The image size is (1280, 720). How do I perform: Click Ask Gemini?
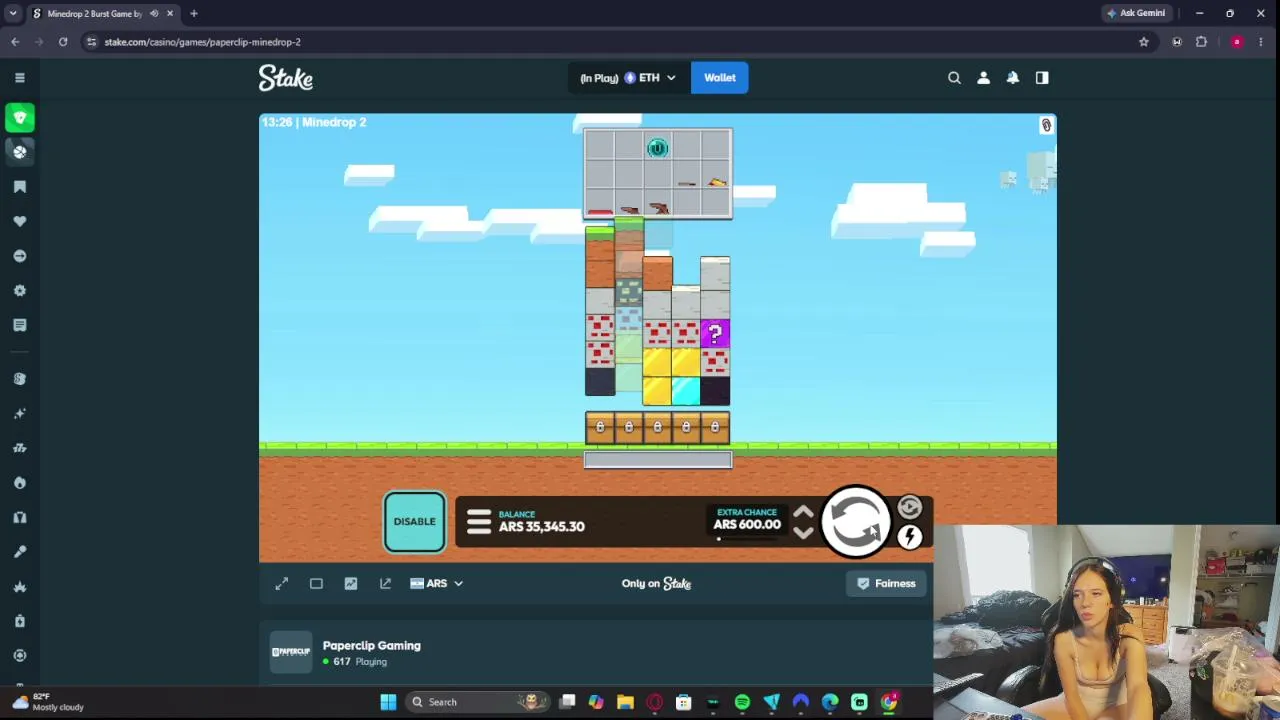pos(1136,13)
